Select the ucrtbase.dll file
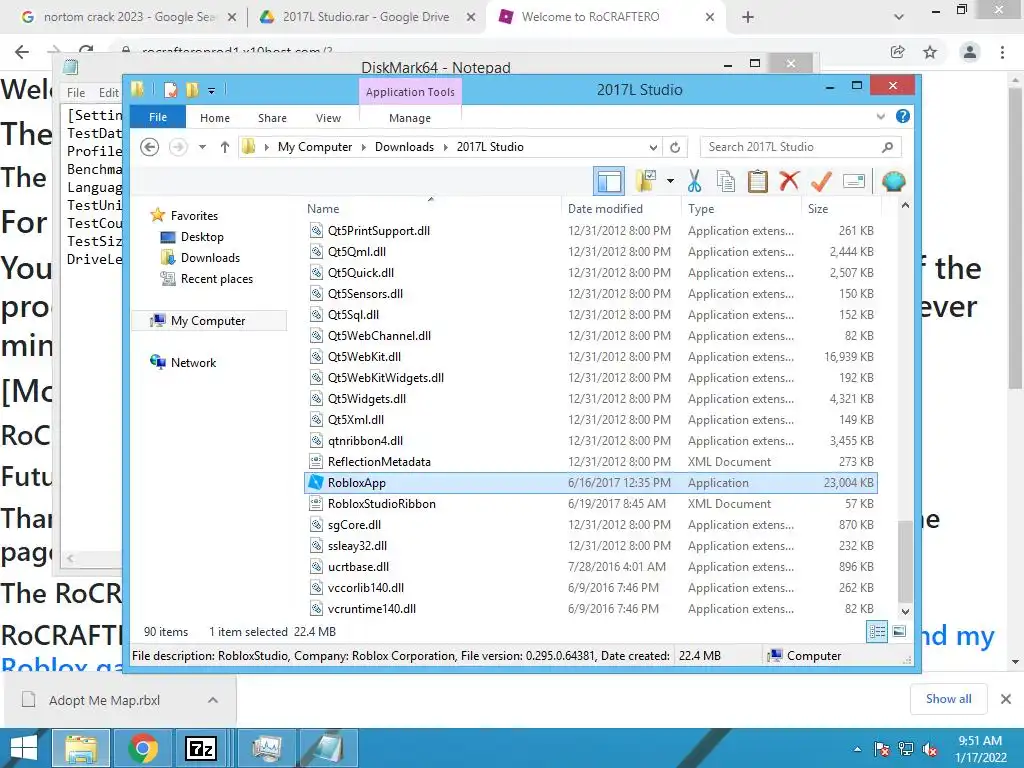Image resolution: width=1024 pixels, height=768 pixels. pyautogui.click(x=590, y=567)
